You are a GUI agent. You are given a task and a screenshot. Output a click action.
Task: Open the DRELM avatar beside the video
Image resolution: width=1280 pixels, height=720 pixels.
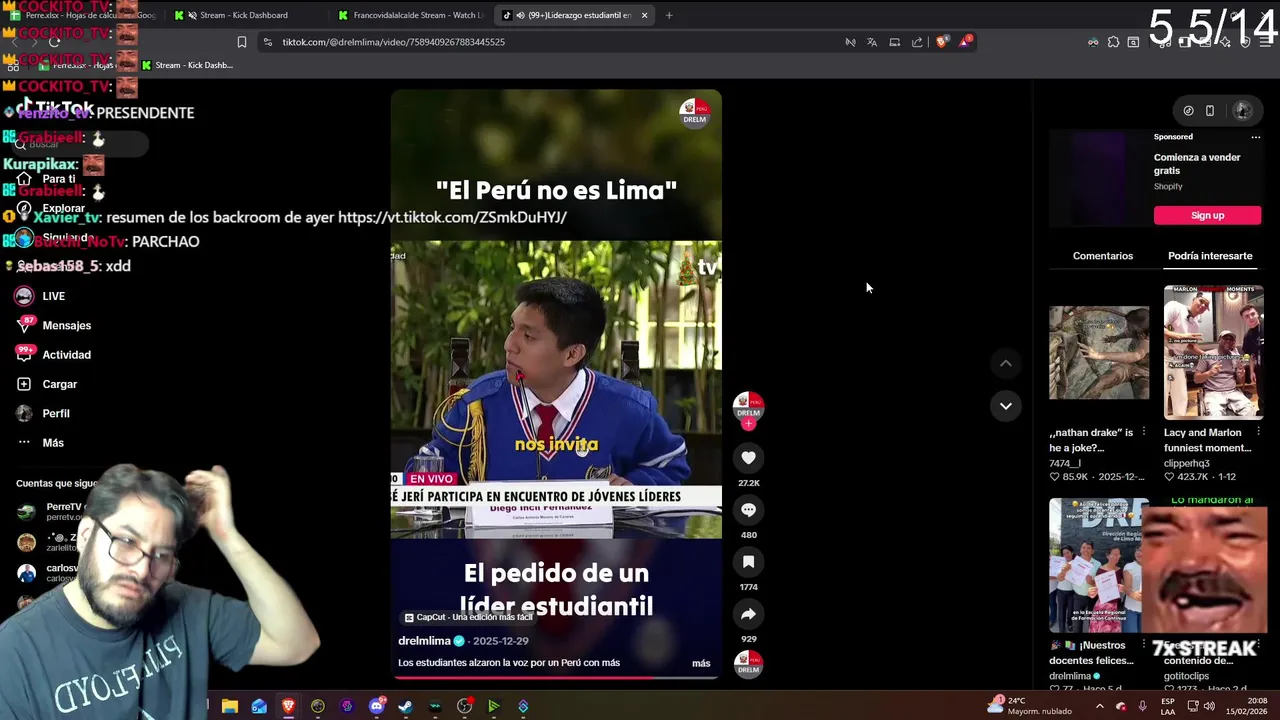pos(748,406)
